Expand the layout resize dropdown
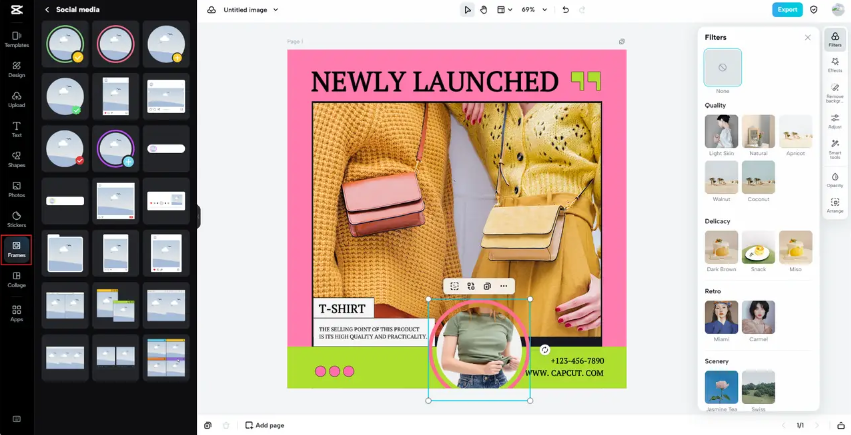851x435 pixels. click(x=505, y=10)
